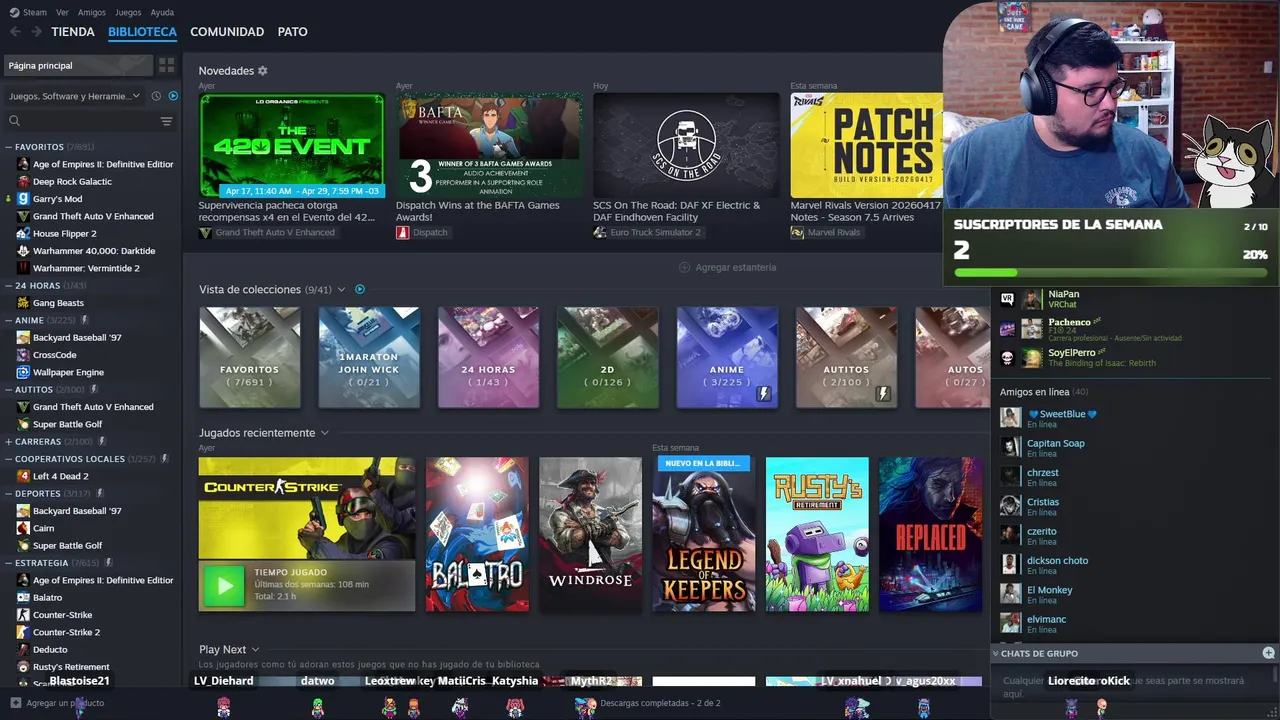Collapse the 24 HORAS category
The image size is (1280, 720).
coord(9,286)
